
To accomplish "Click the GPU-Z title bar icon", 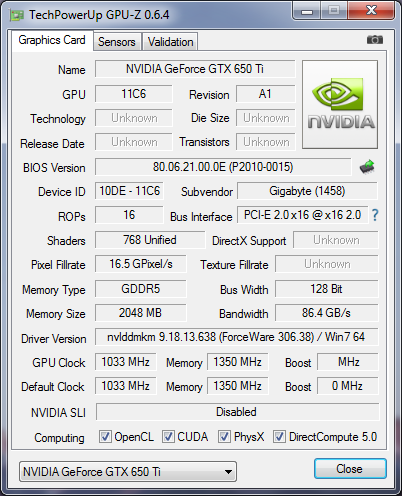I will tap(17, 15).
